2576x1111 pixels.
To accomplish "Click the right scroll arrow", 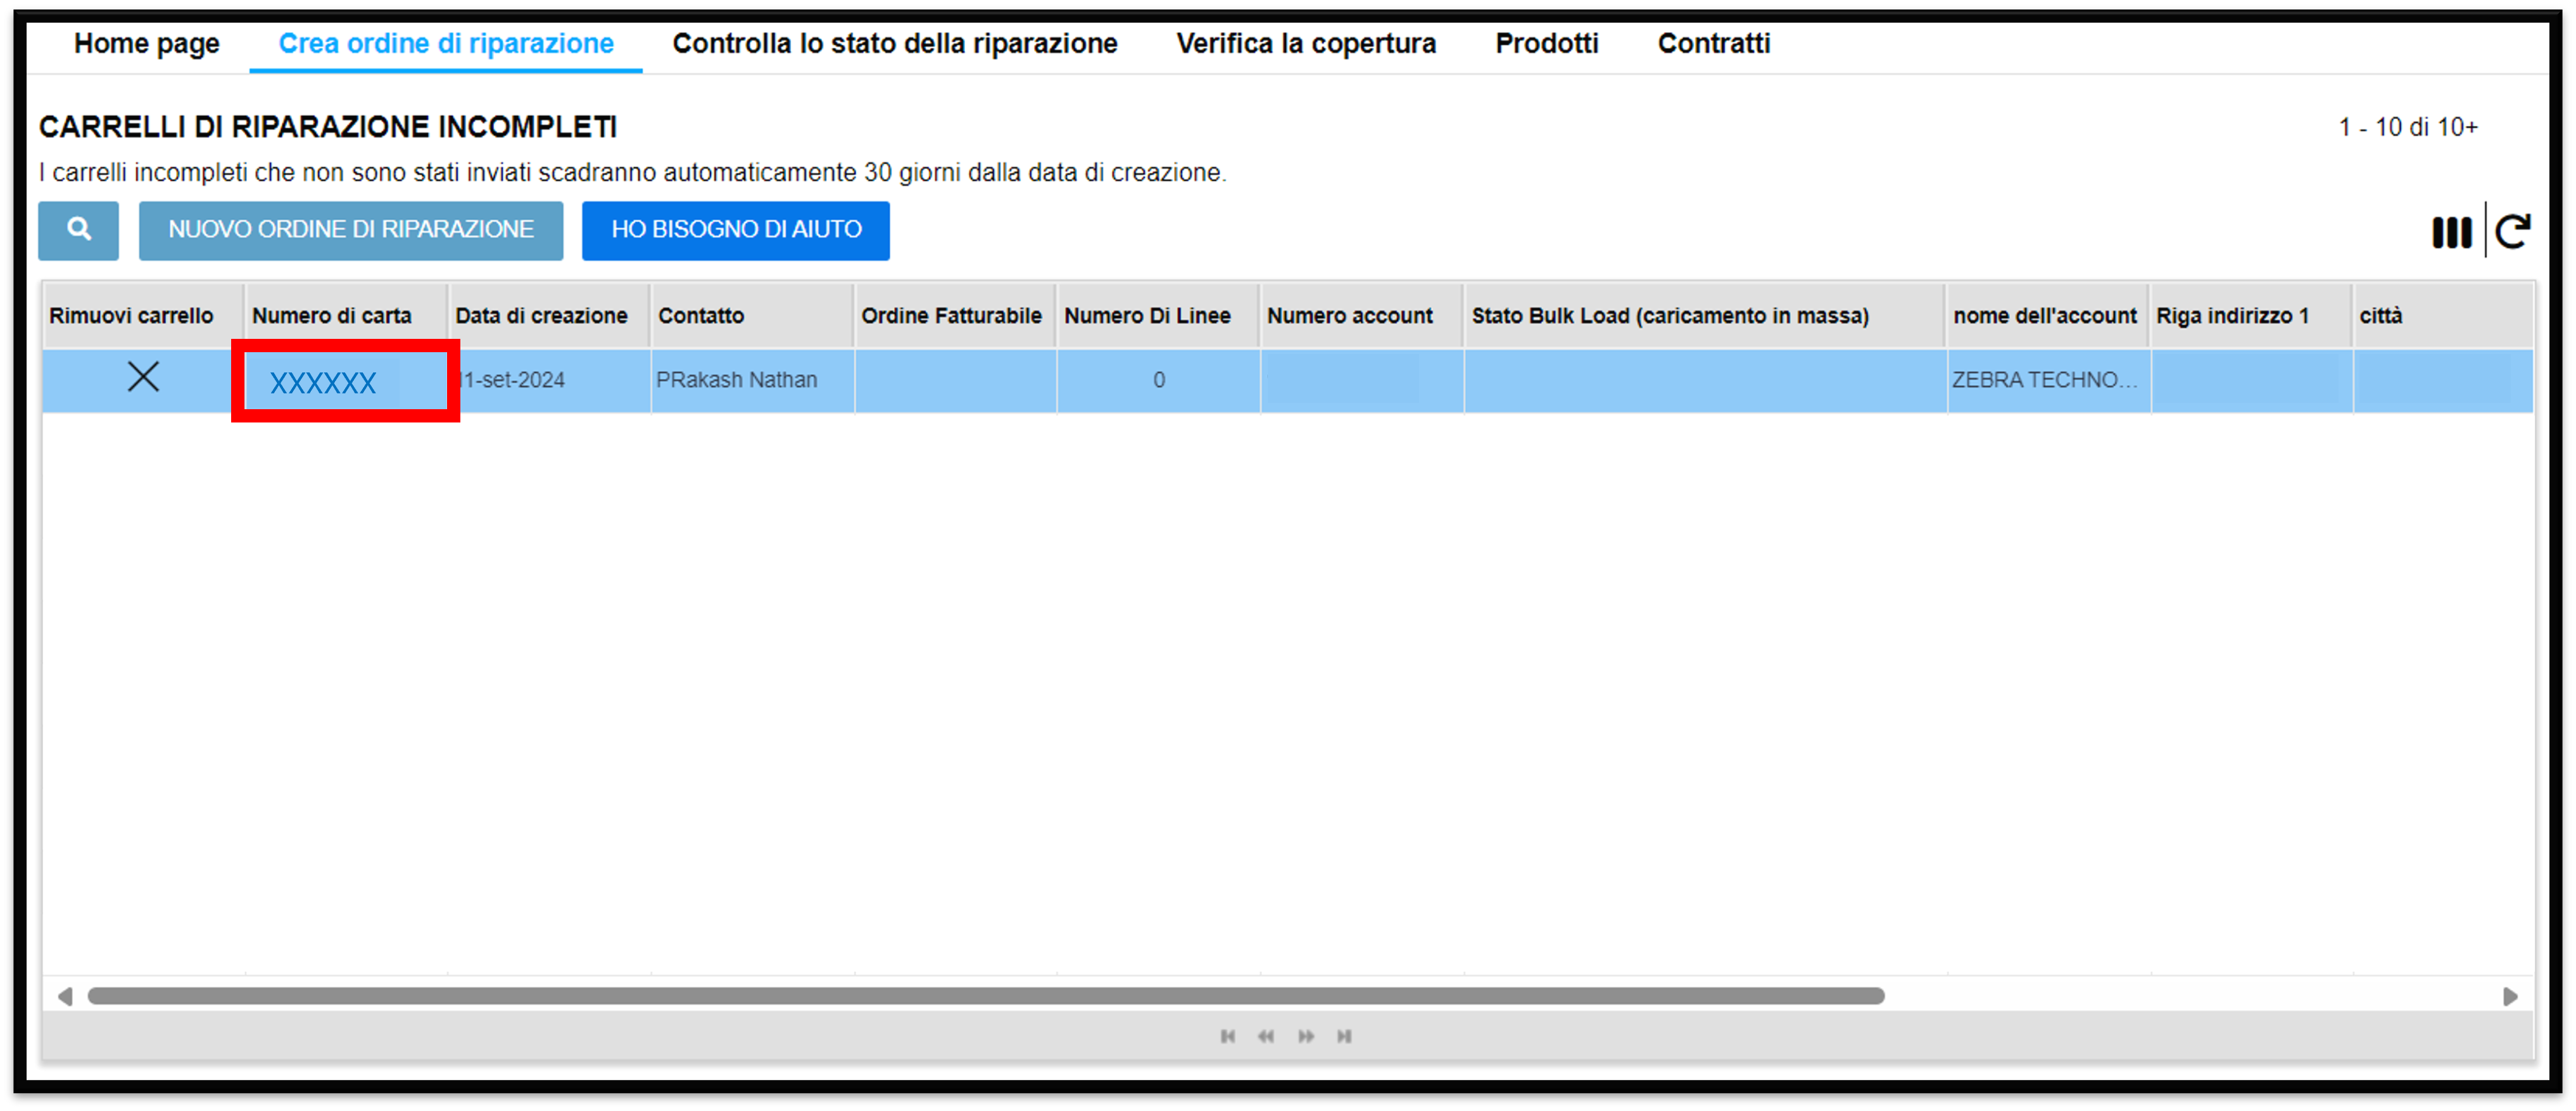I will [2510, 996].
